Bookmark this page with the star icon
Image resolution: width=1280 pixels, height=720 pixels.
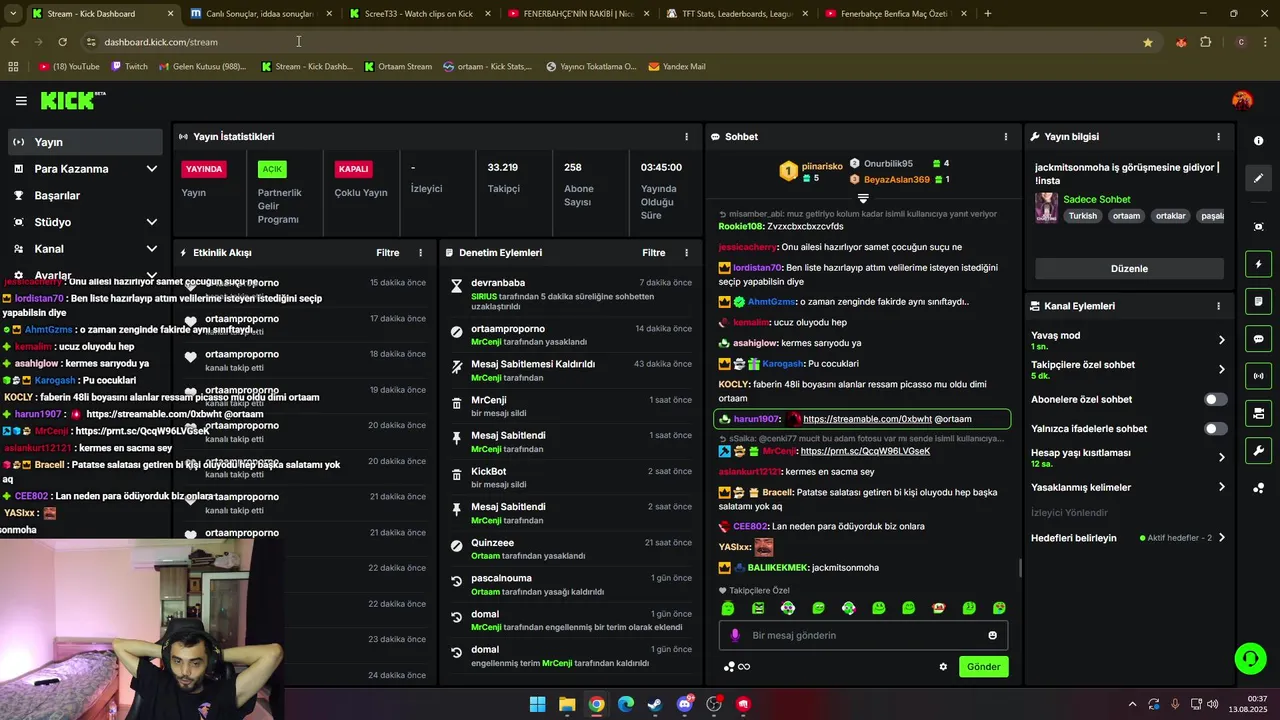tap(1147, 42)
